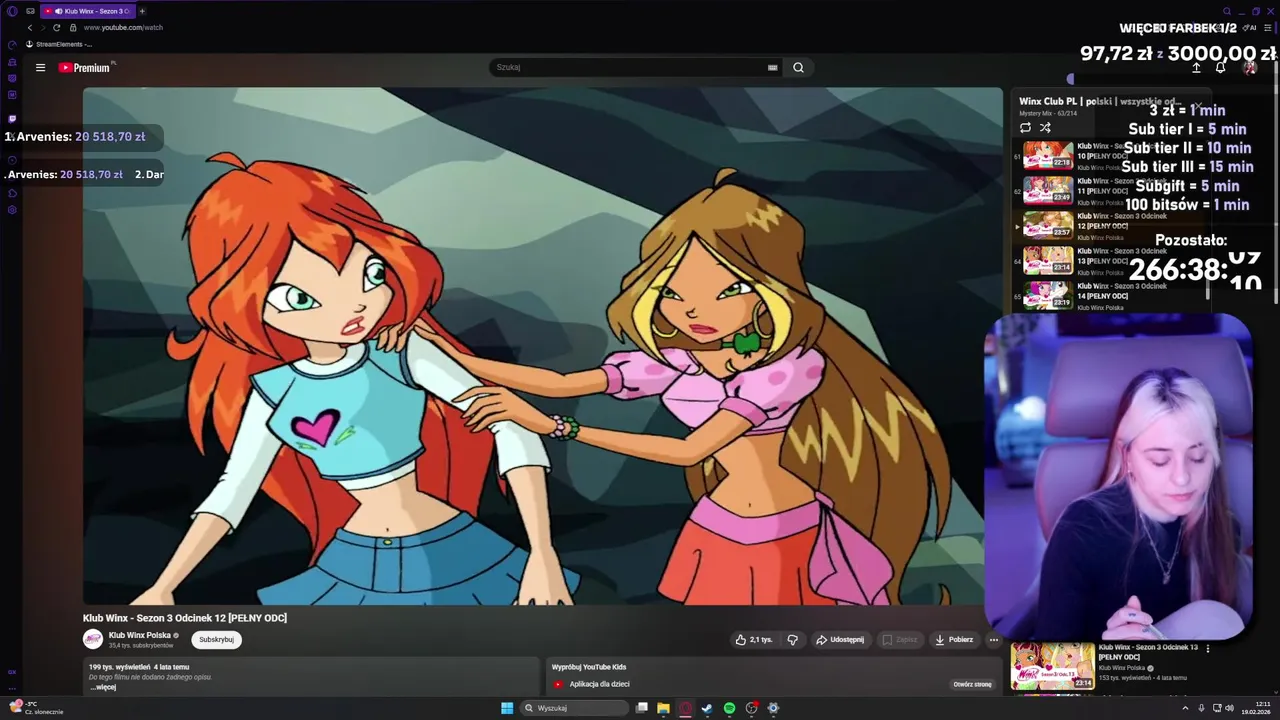Go back using the browser back arrow
Screen dimensions: 1280x720
click(x=30, y=27)
